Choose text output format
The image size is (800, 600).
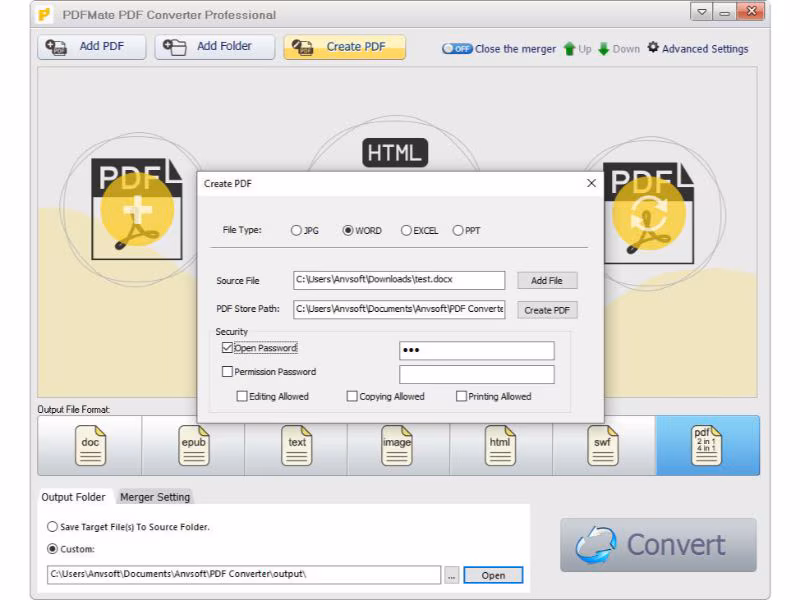(296, 445)
